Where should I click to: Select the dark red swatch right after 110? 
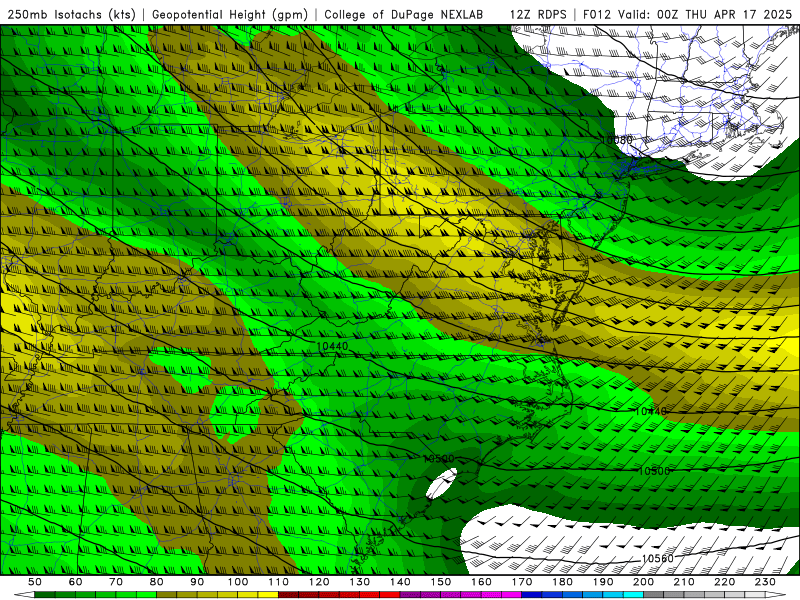point(288,595)
